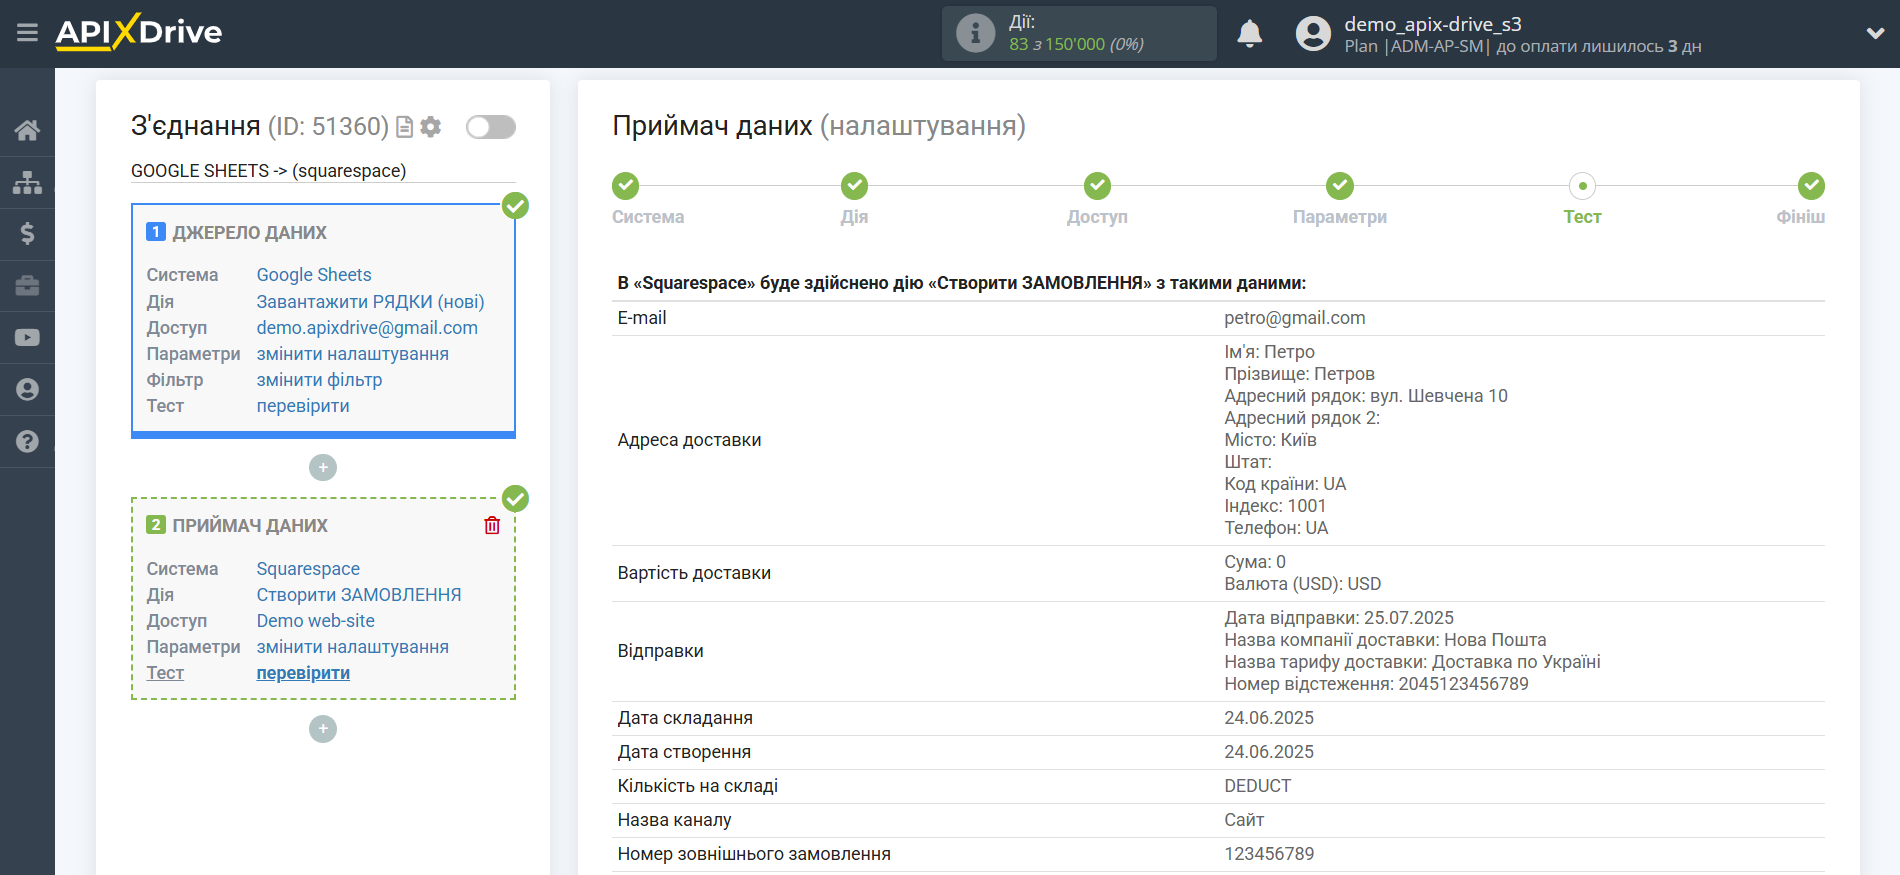The width and height of the screenshot is (1900, 875).
Task: Add step after data receiver
Action: click(323, 729)
